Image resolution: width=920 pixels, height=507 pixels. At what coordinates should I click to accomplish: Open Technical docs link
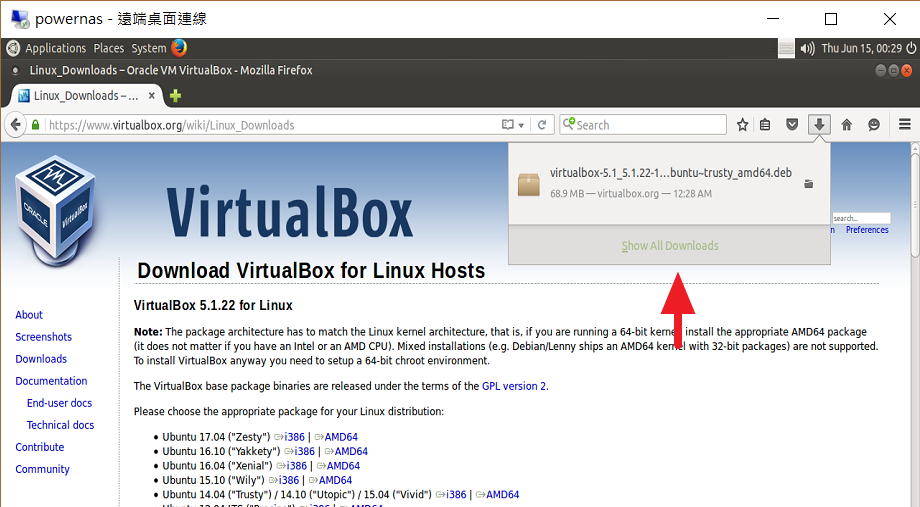pyautogui.click(x=60, y=425)
